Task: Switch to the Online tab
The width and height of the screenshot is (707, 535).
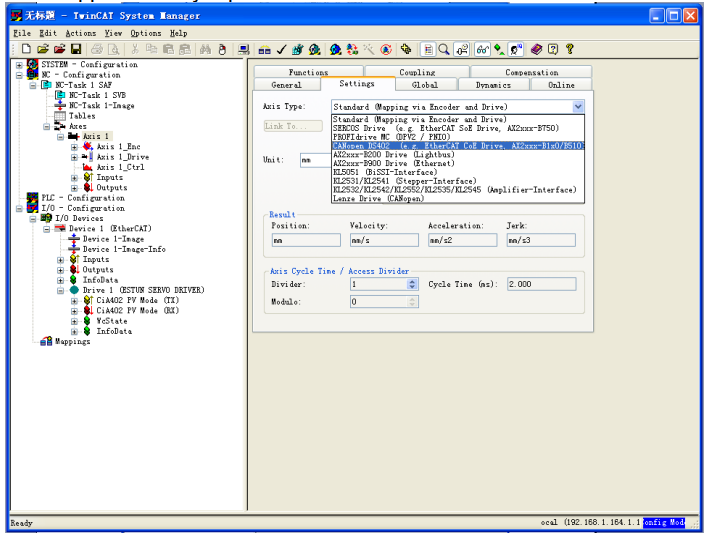Action: click(561, 85)
